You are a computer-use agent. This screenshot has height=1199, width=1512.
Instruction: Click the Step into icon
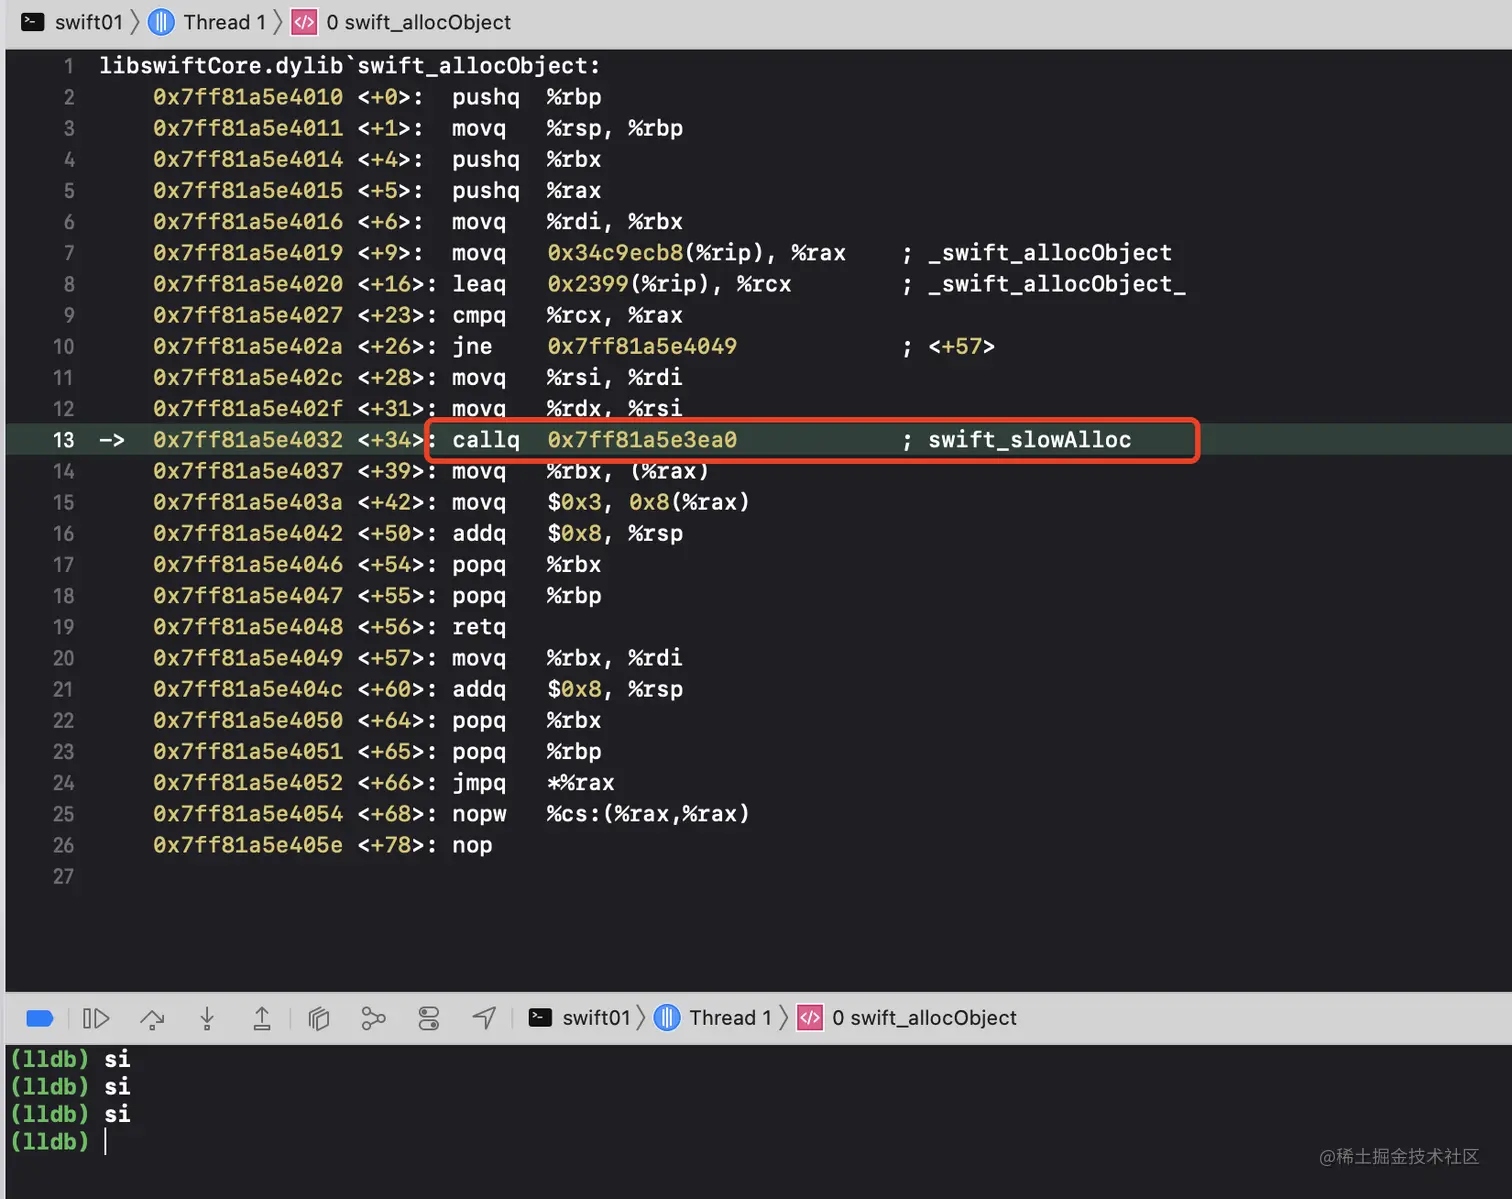point(207,1018)
